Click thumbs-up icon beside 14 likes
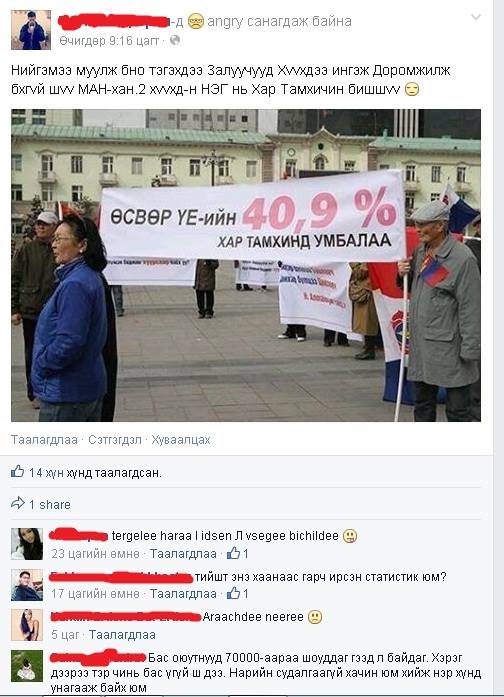This screenshot has width=504, height=697. pos(17,472)
